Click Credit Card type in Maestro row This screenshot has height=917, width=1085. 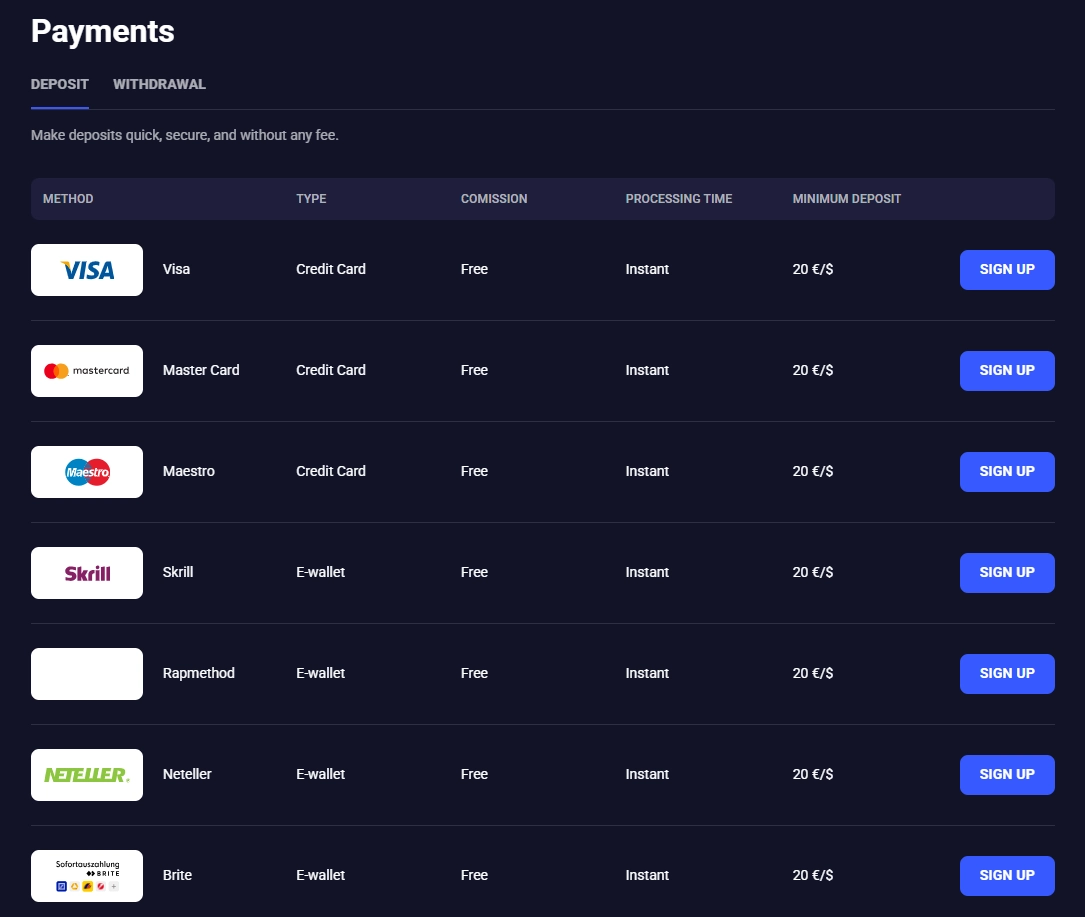331,471
